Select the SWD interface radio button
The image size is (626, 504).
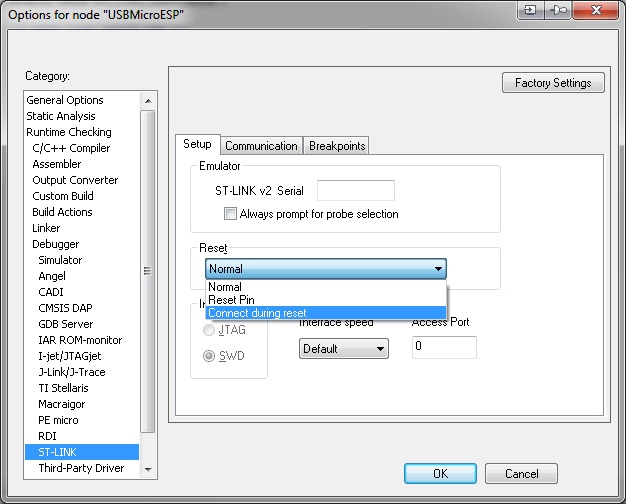coord(209,355)
